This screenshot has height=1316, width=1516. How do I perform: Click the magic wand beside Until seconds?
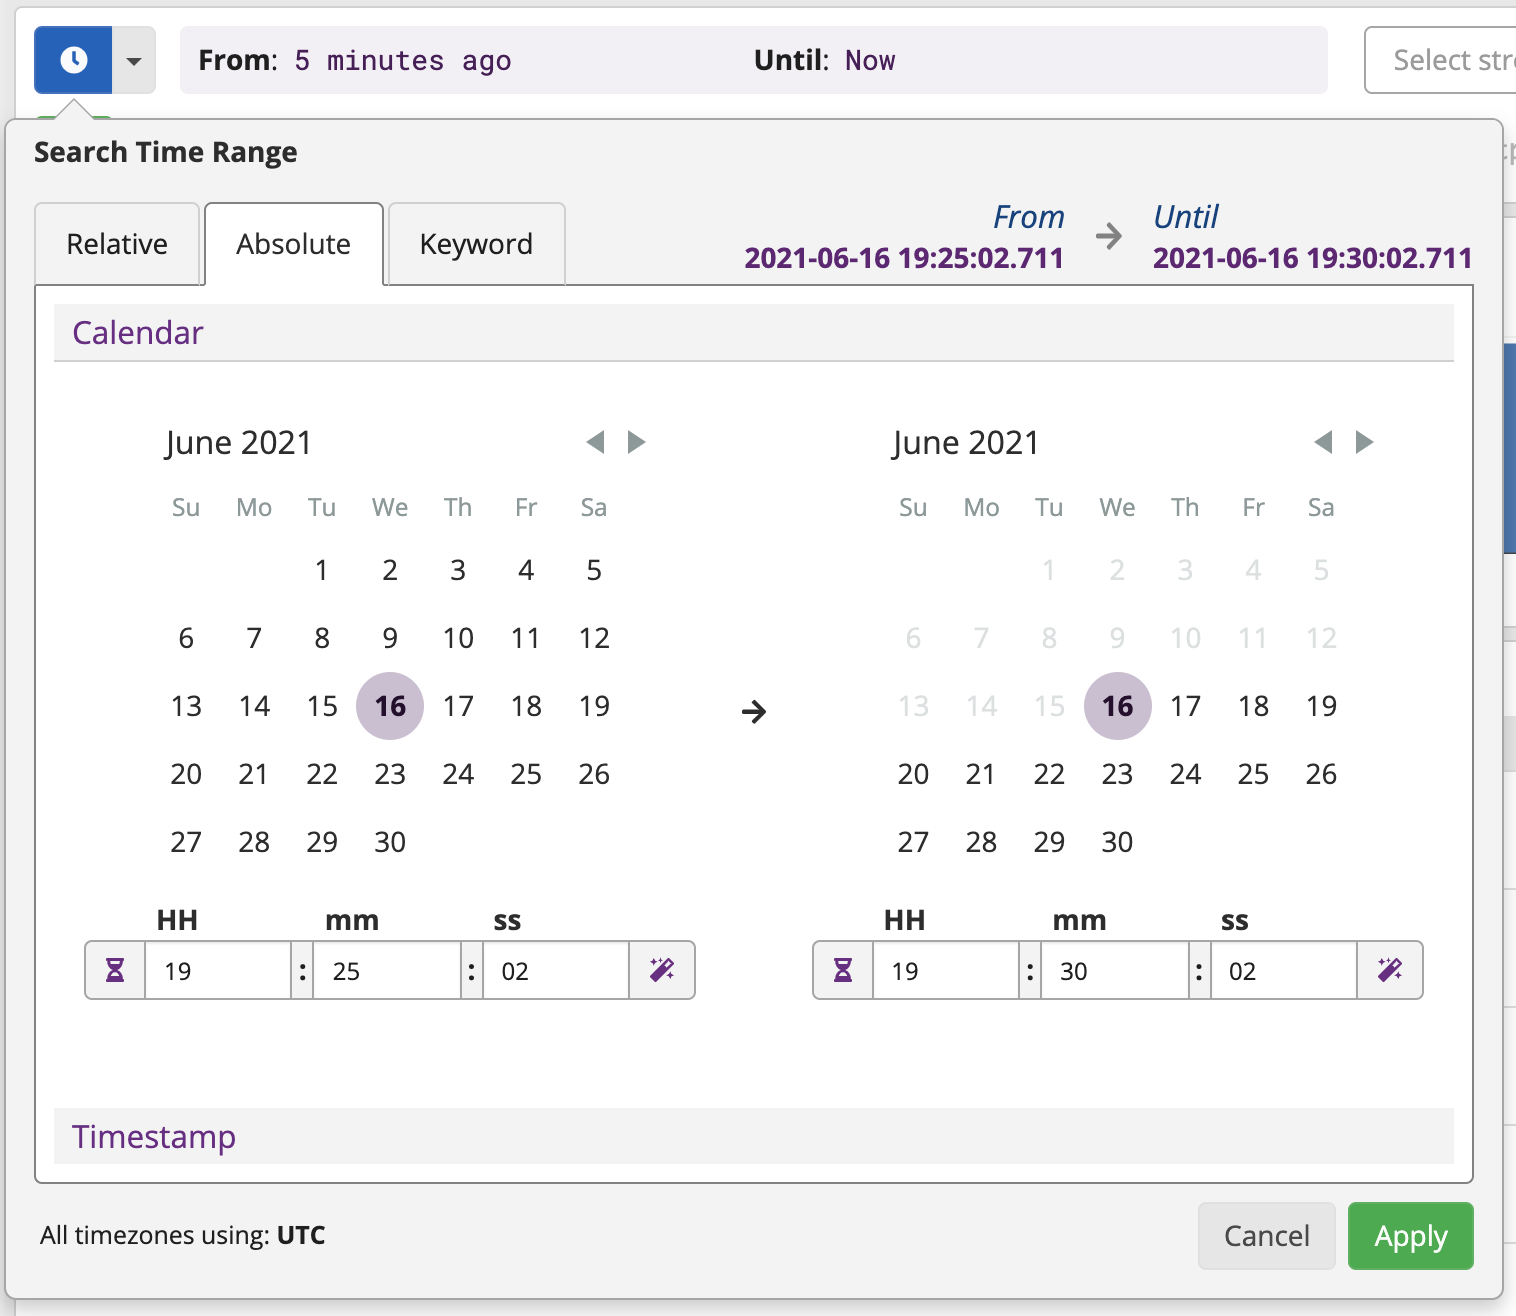point(1389,970)
